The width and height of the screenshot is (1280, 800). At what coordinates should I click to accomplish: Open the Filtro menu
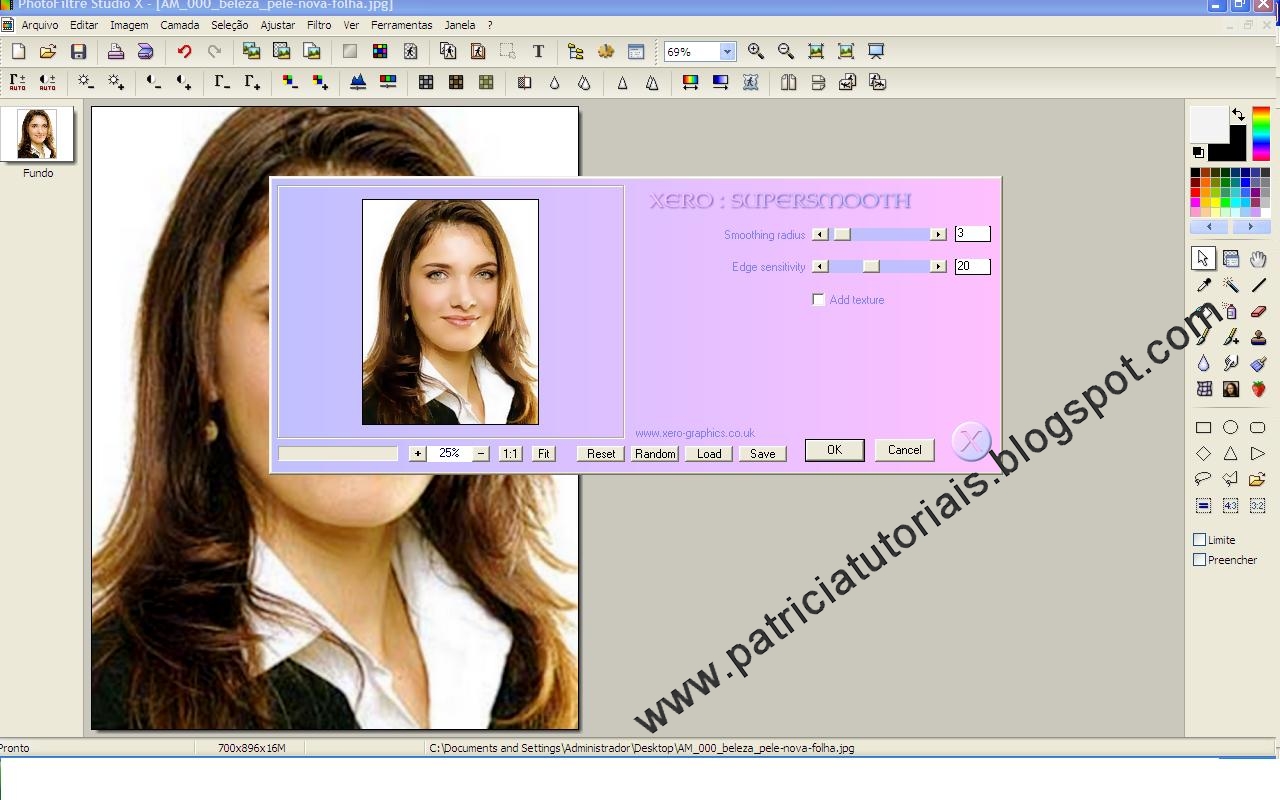tap(319, 25)
